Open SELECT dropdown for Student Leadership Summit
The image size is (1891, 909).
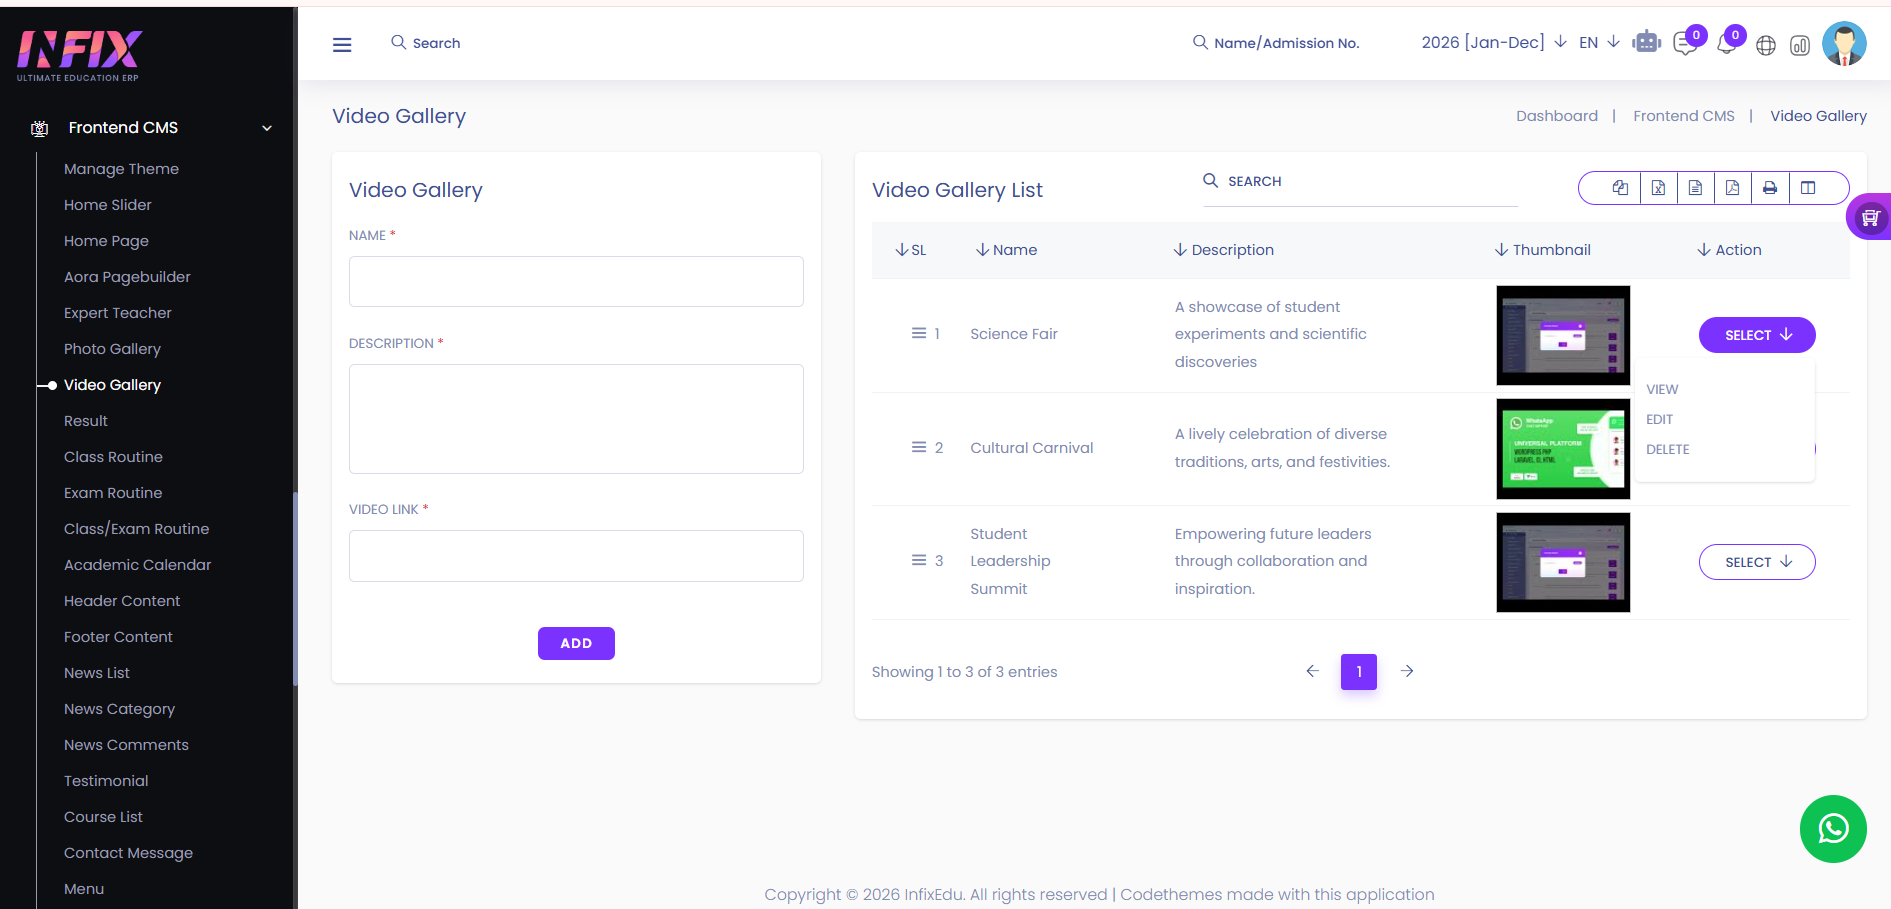pos(1757,562)
